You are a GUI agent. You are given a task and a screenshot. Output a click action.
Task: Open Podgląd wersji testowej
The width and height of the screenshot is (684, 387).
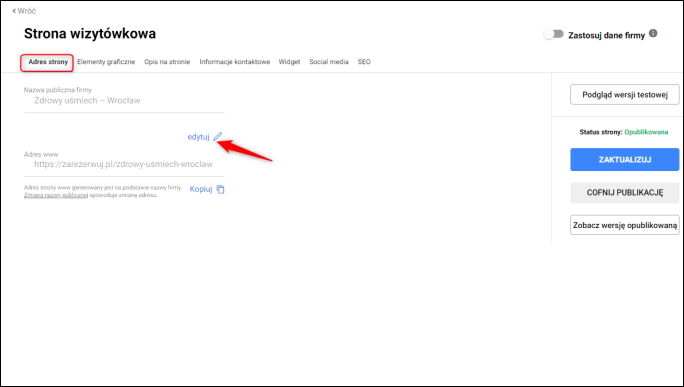625,95
